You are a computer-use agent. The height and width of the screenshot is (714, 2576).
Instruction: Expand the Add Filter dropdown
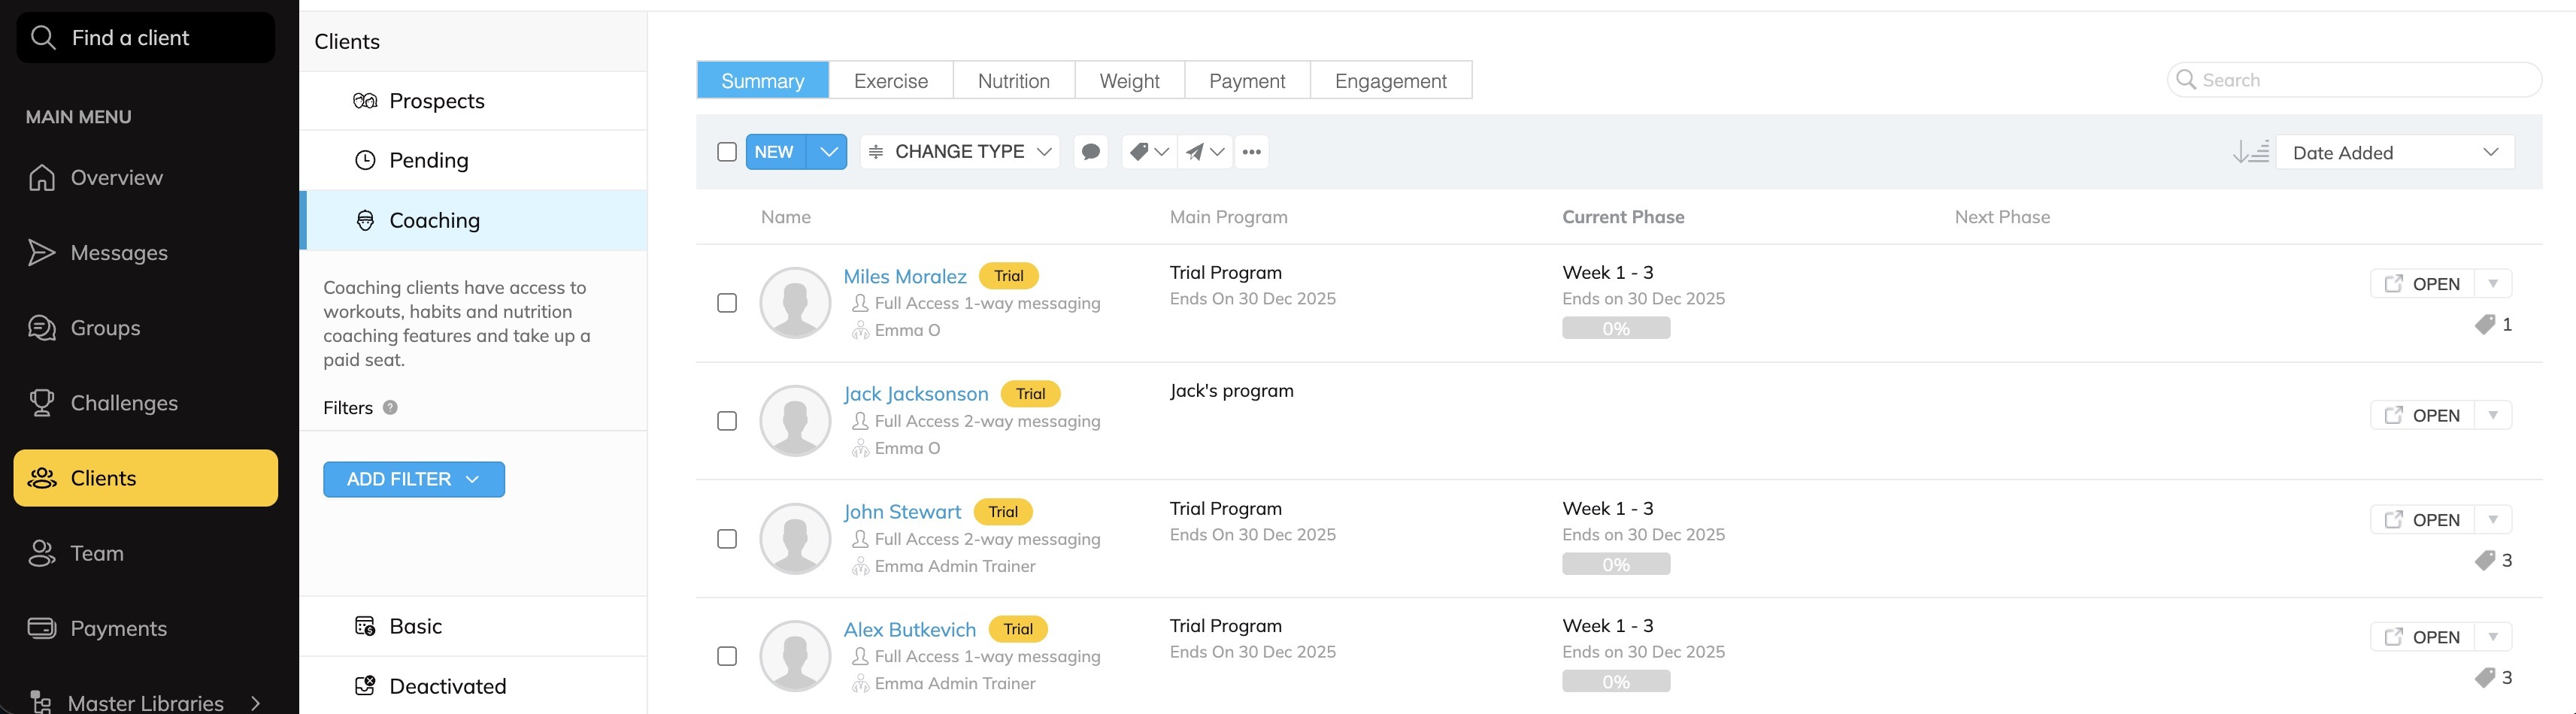pos(413,480)
